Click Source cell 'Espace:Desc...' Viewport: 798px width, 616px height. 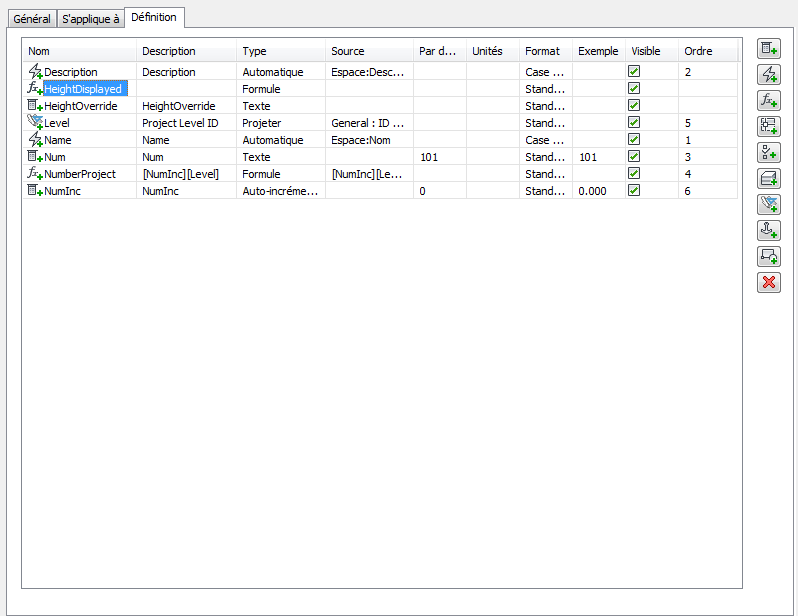[367, 72]
